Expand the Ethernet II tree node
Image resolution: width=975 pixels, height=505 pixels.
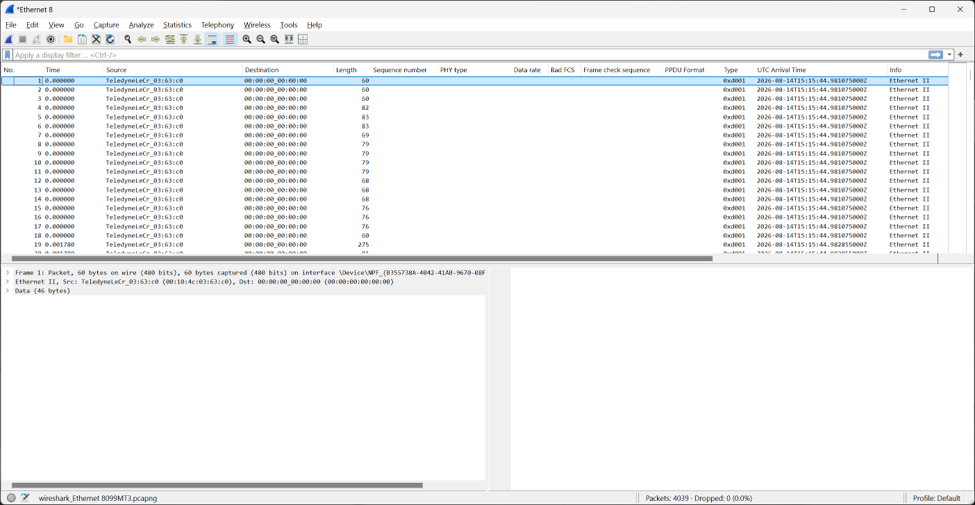[x=7, y=282]
